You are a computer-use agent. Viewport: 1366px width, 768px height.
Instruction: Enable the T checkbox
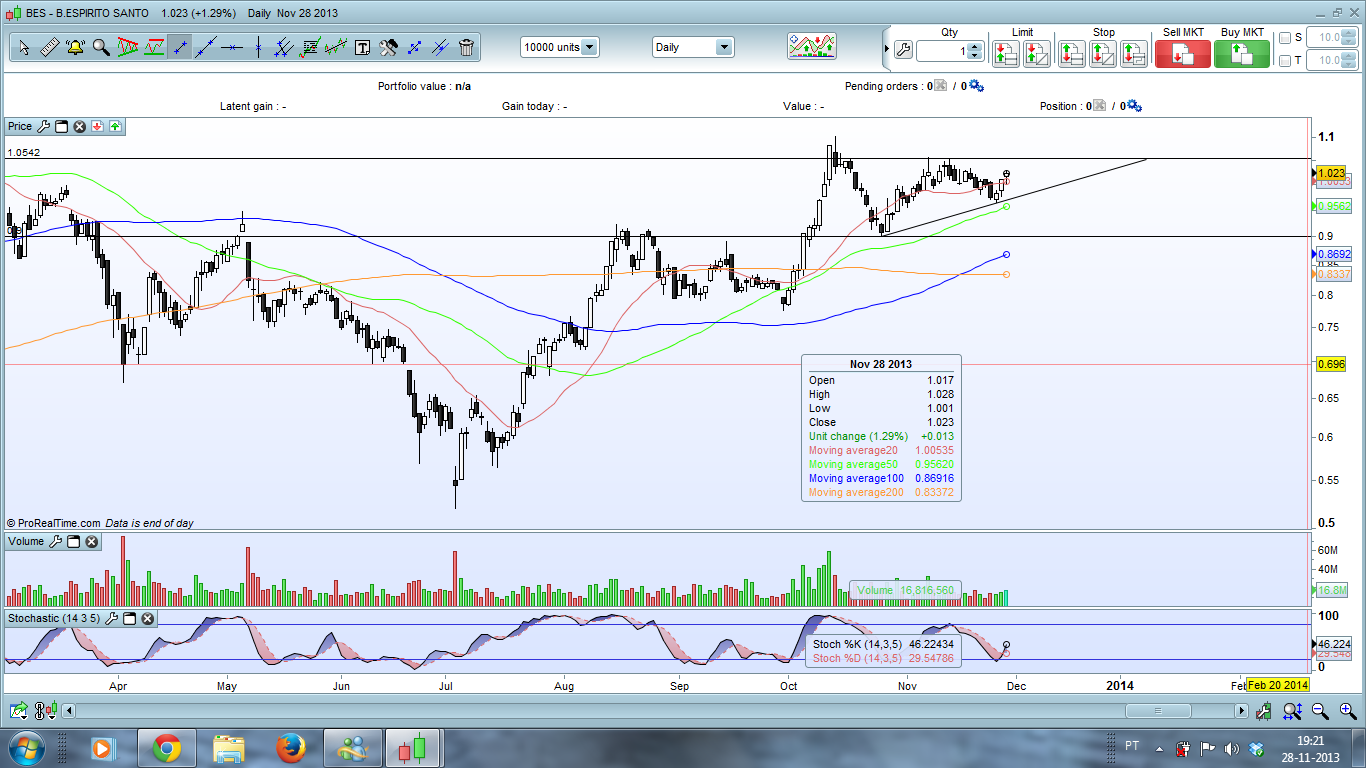click(x=1285, y=61)
